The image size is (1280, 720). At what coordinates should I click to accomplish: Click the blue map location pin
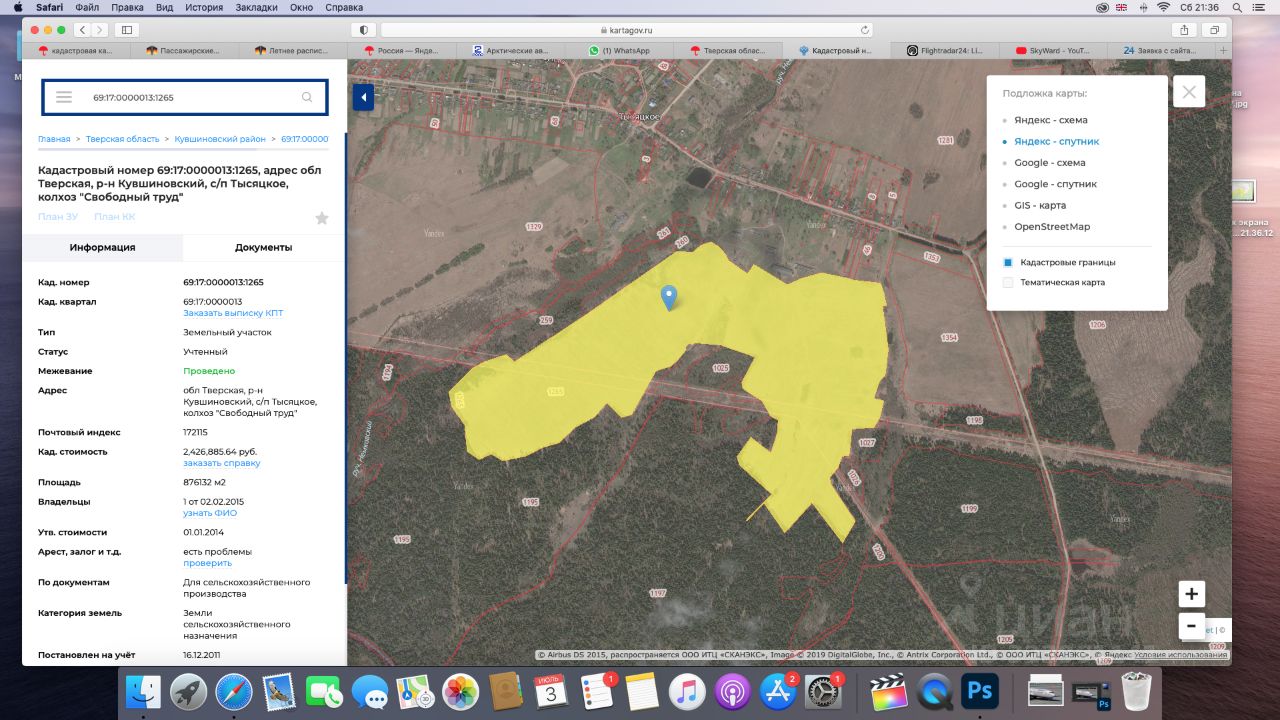(x=669, y=297)
